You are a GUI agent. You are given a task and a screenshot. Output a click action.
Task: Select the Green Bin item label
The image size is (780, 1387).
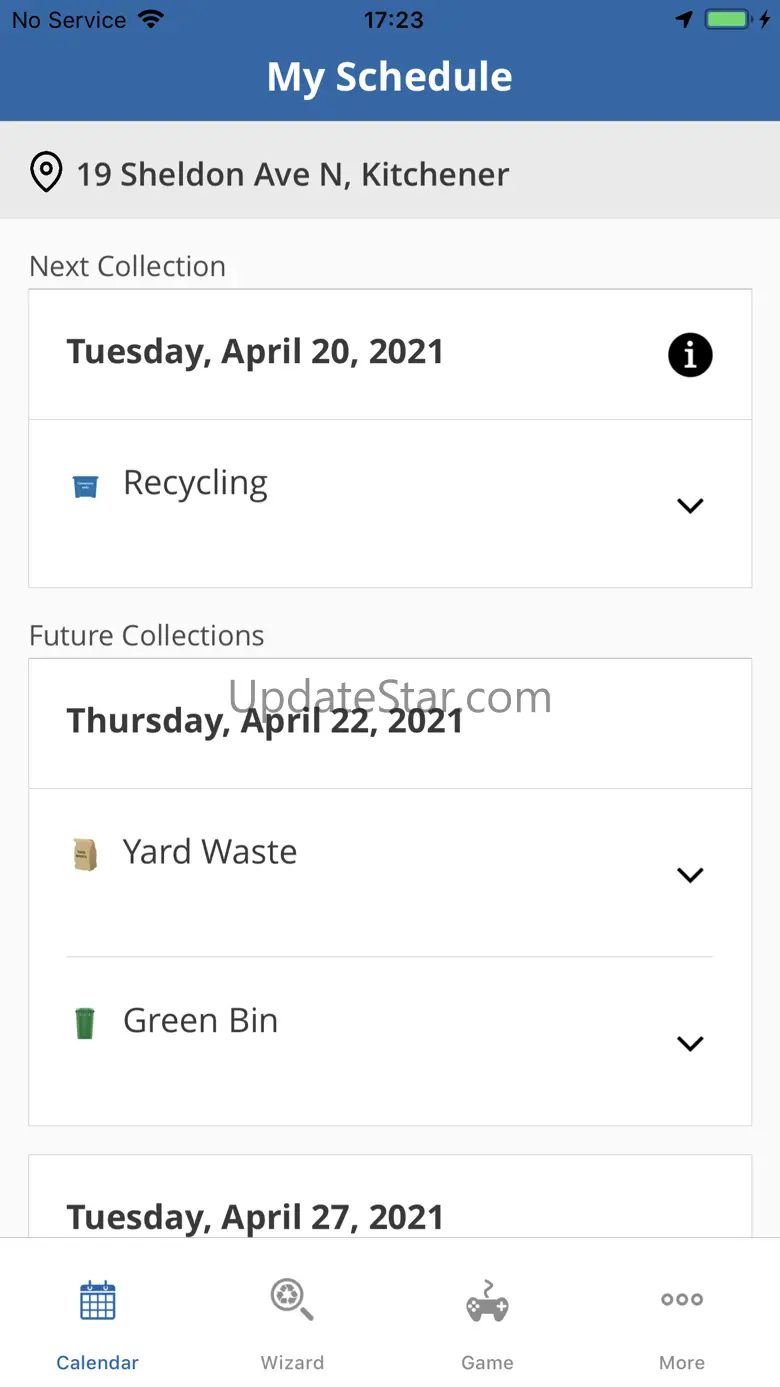point(200,1021)
